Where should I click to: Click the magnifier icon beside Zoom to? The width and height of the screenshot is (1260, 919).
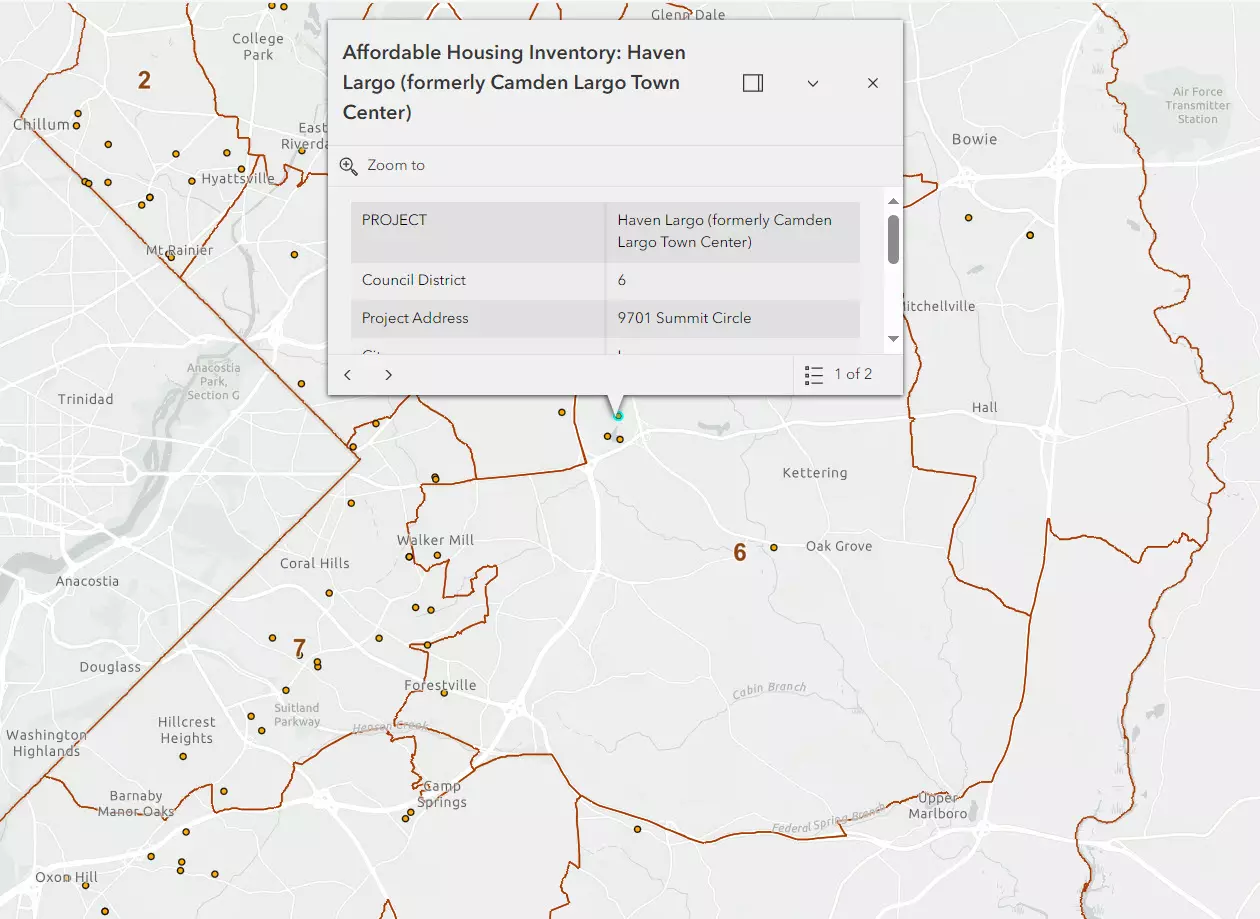[349, 166]
